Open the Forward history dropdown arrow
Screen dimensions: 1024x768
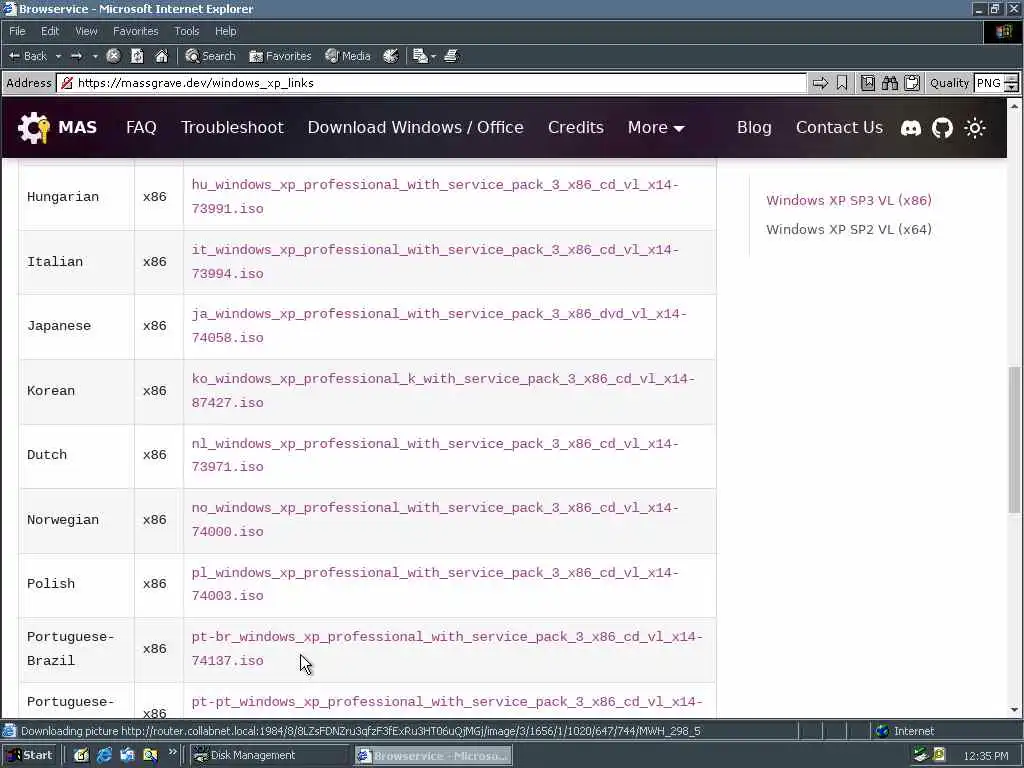coord(95,56)
